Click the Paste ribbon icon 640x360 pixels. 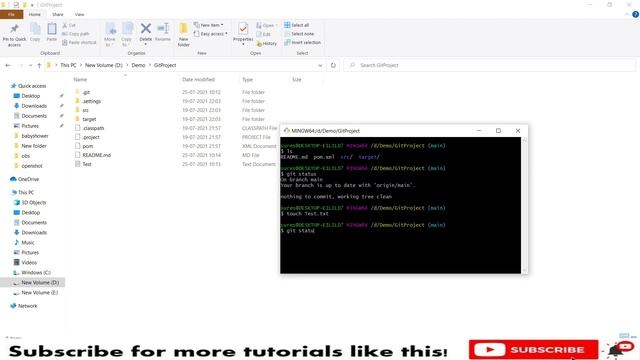tap(51, 32)
